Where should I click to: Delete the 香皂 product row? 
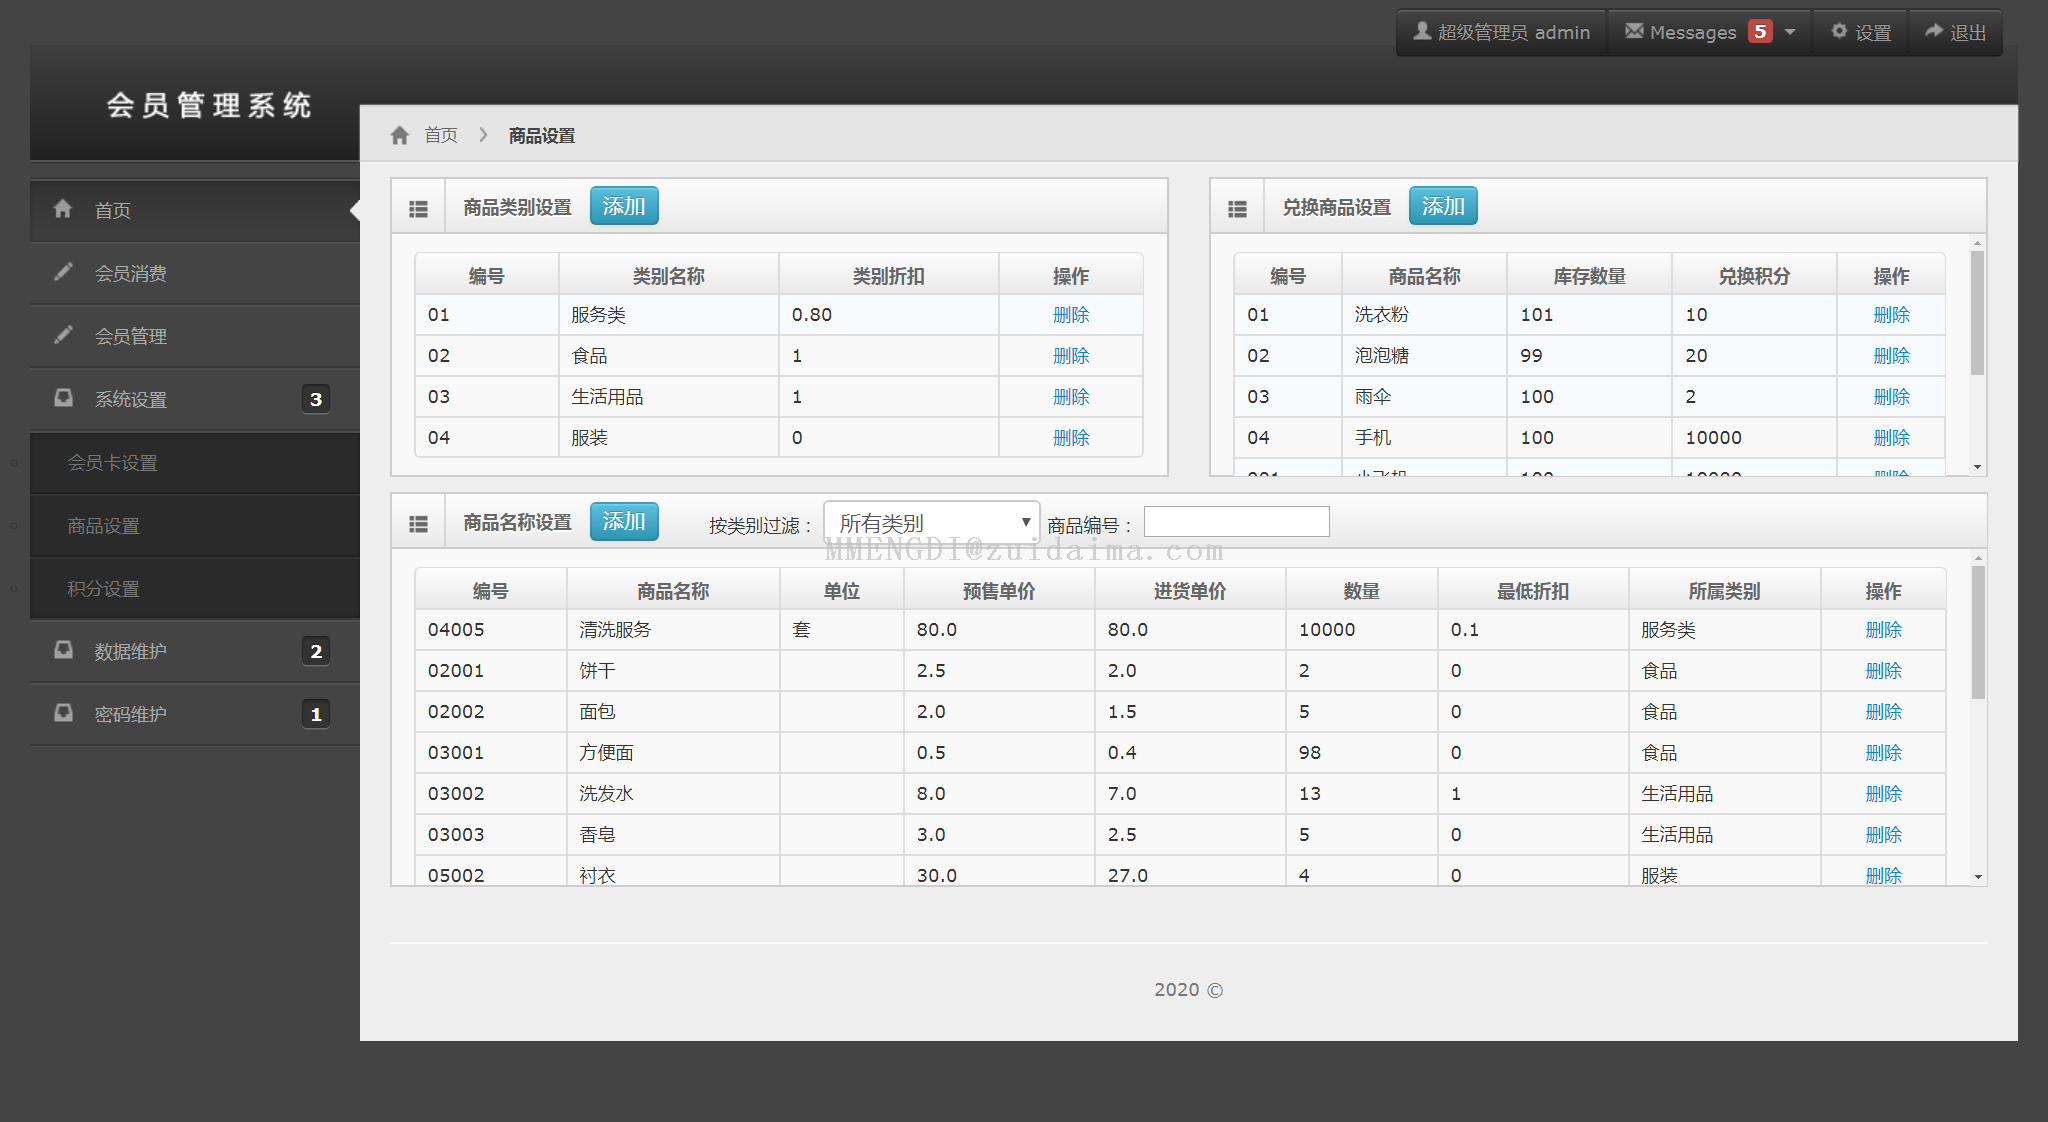tap(1883, 835)
